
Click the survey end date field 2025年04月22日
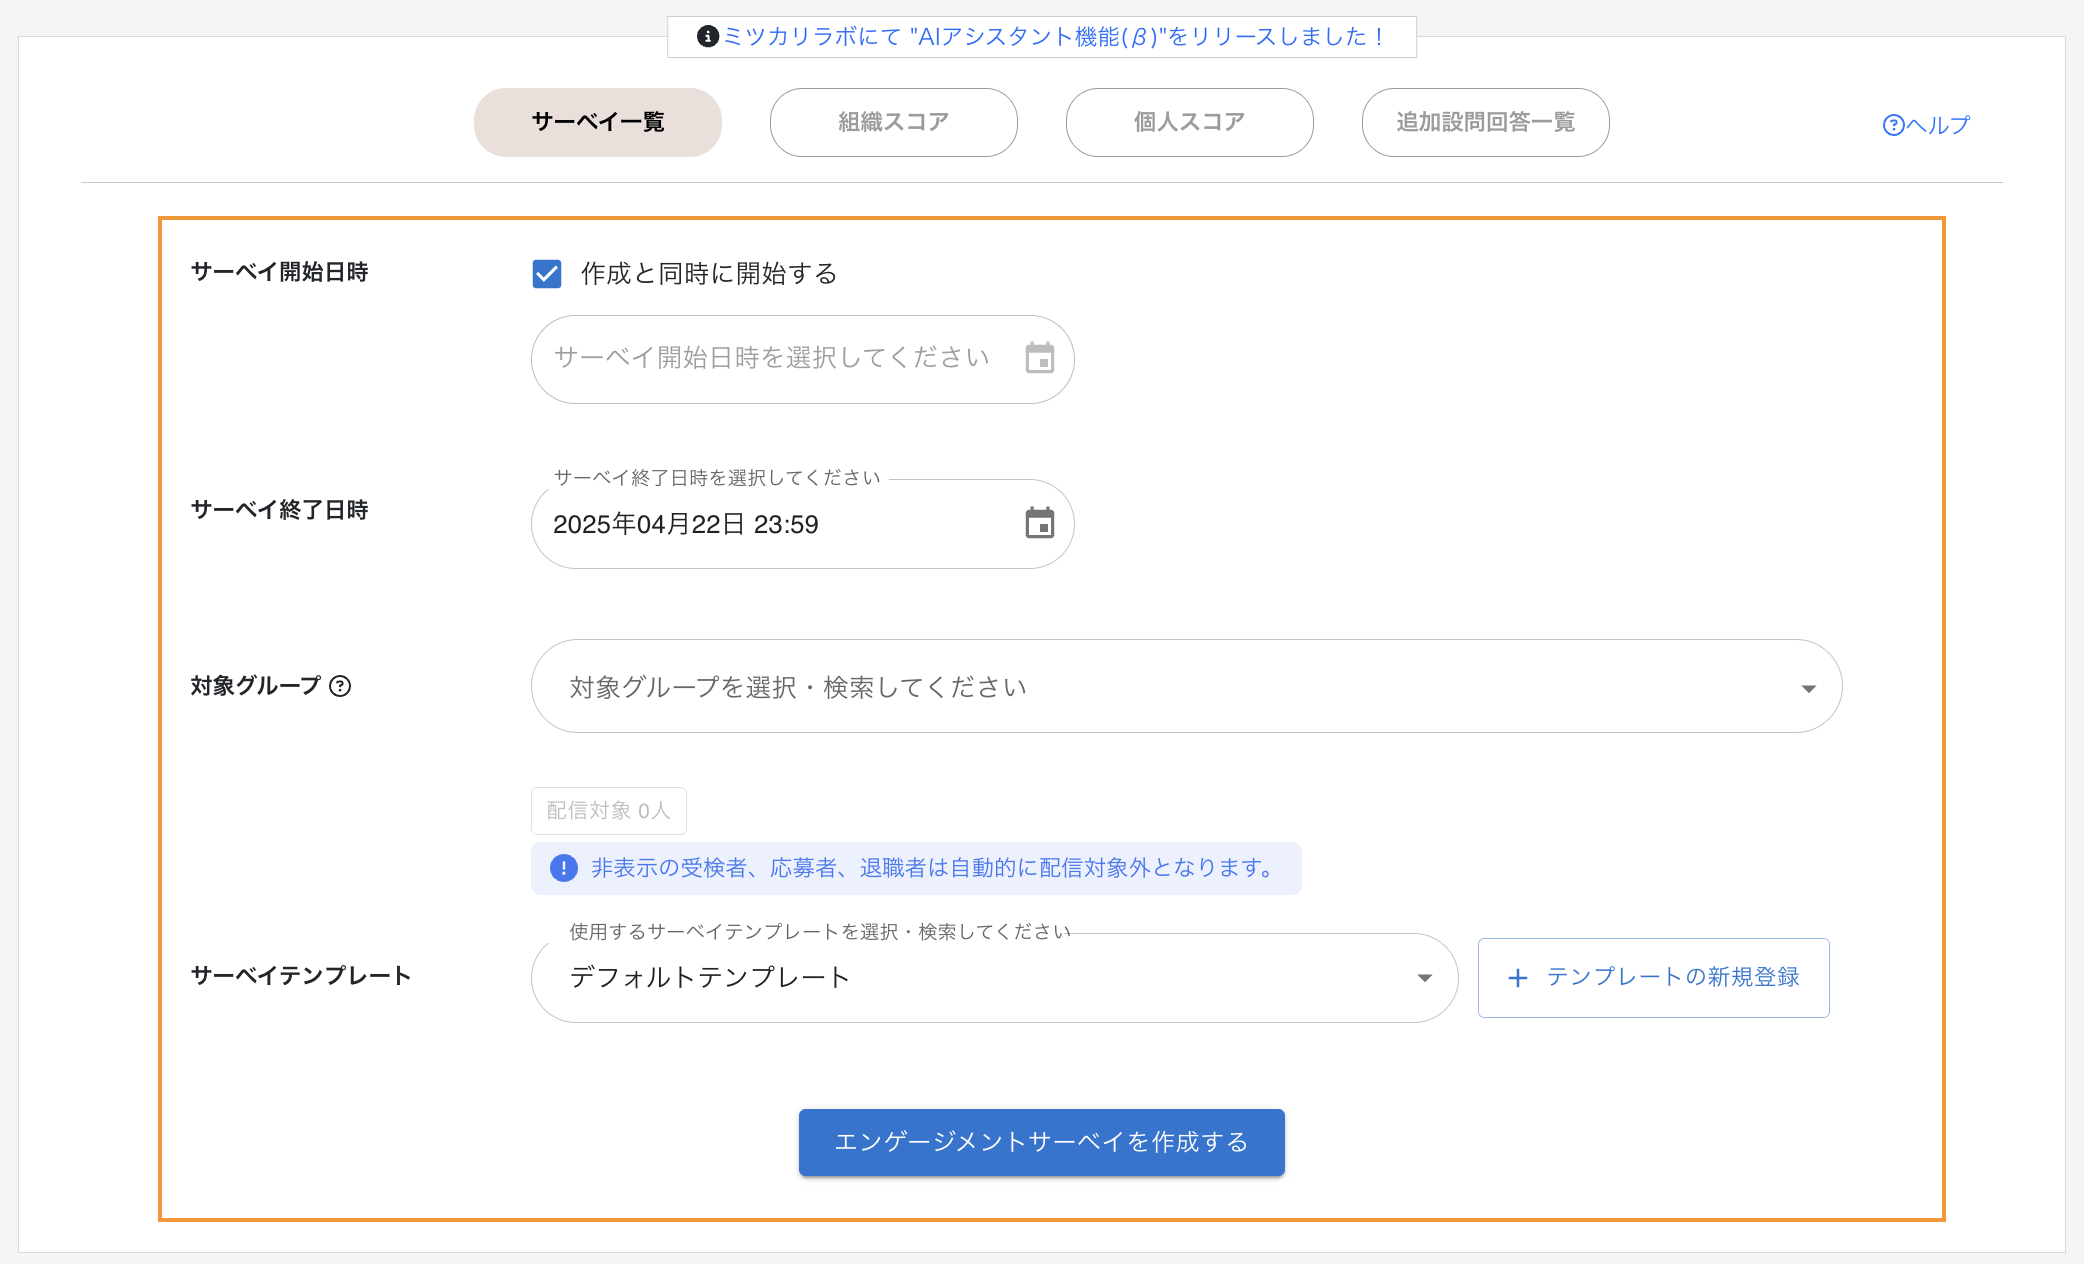tap(760, 524)
